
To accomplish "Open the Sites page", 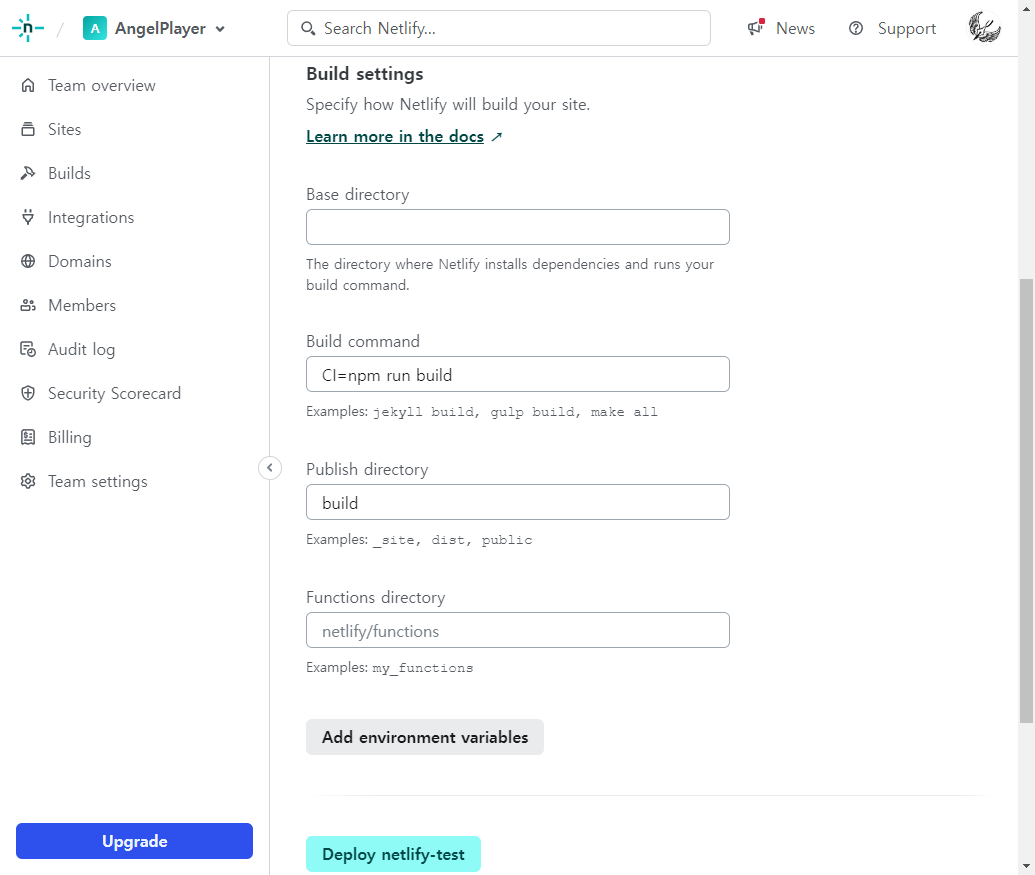I will (65, 129).
